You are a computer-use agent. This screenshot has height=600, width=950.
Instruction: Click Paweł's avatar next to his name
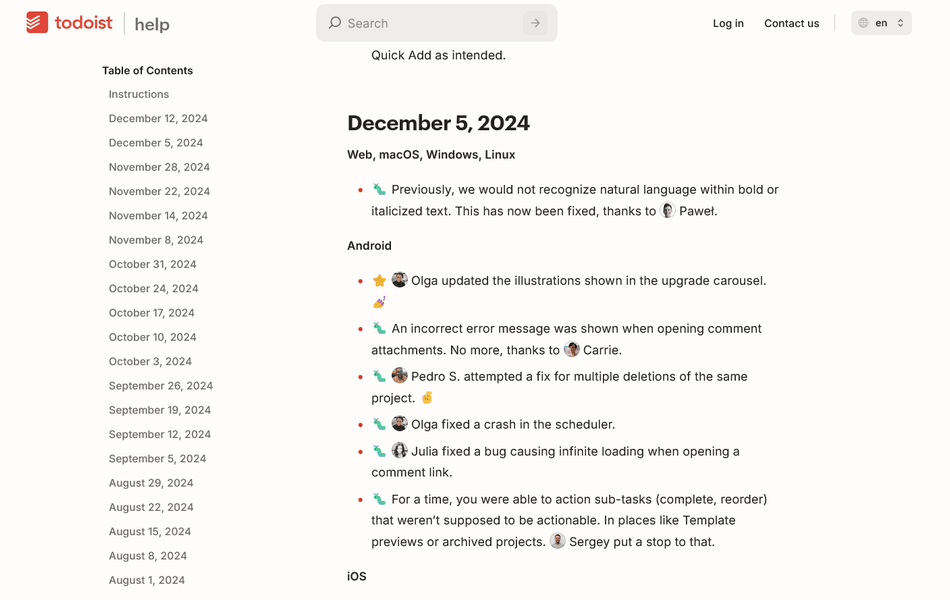[667, 211]
